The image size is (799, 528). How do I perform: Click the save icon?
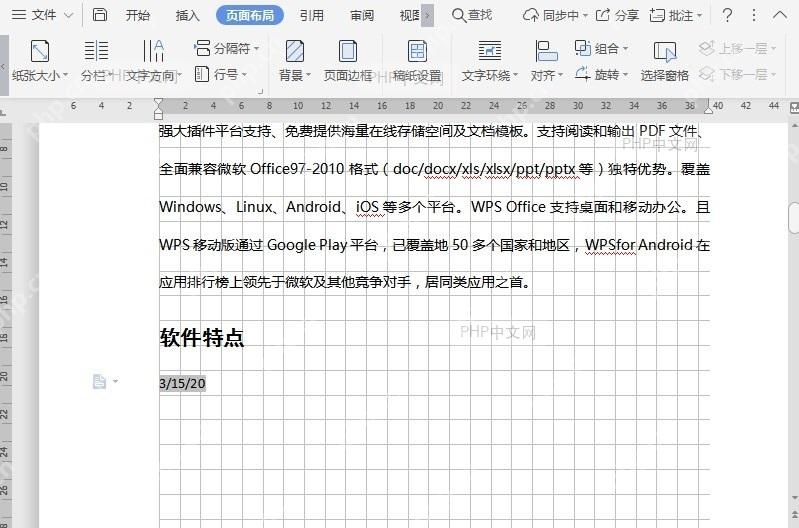99,15
